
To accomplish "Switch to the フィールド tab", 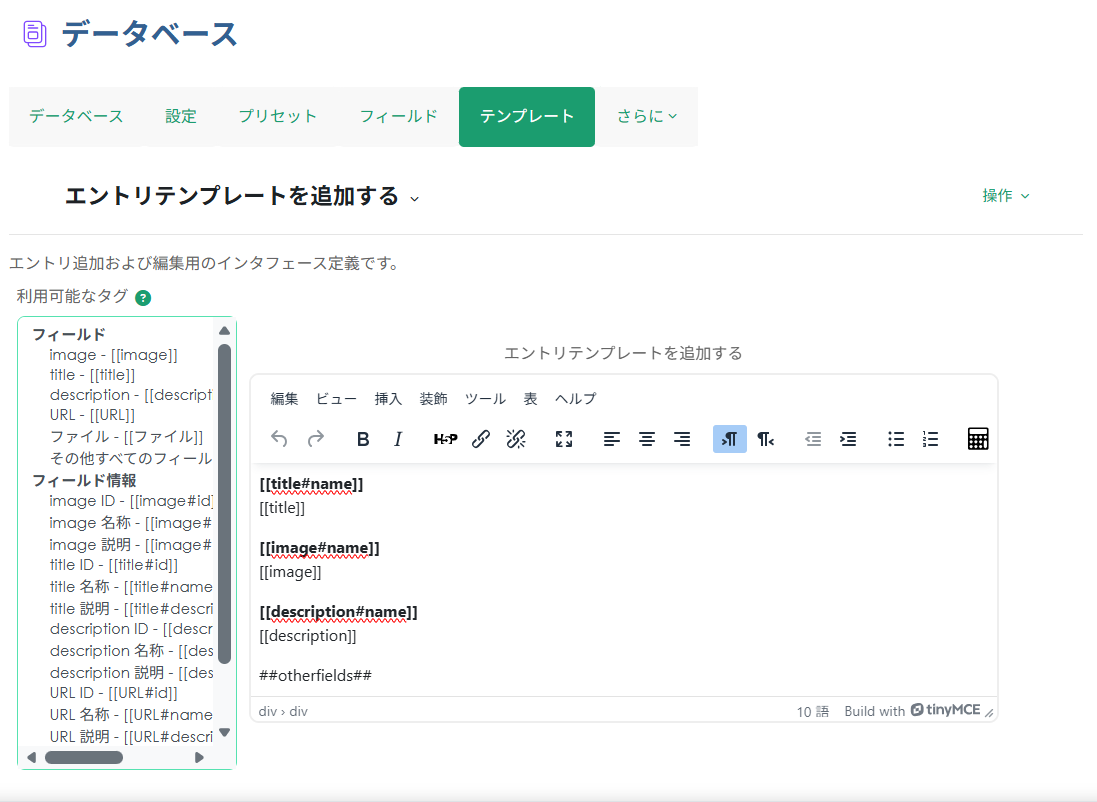I will coord(398,116).
